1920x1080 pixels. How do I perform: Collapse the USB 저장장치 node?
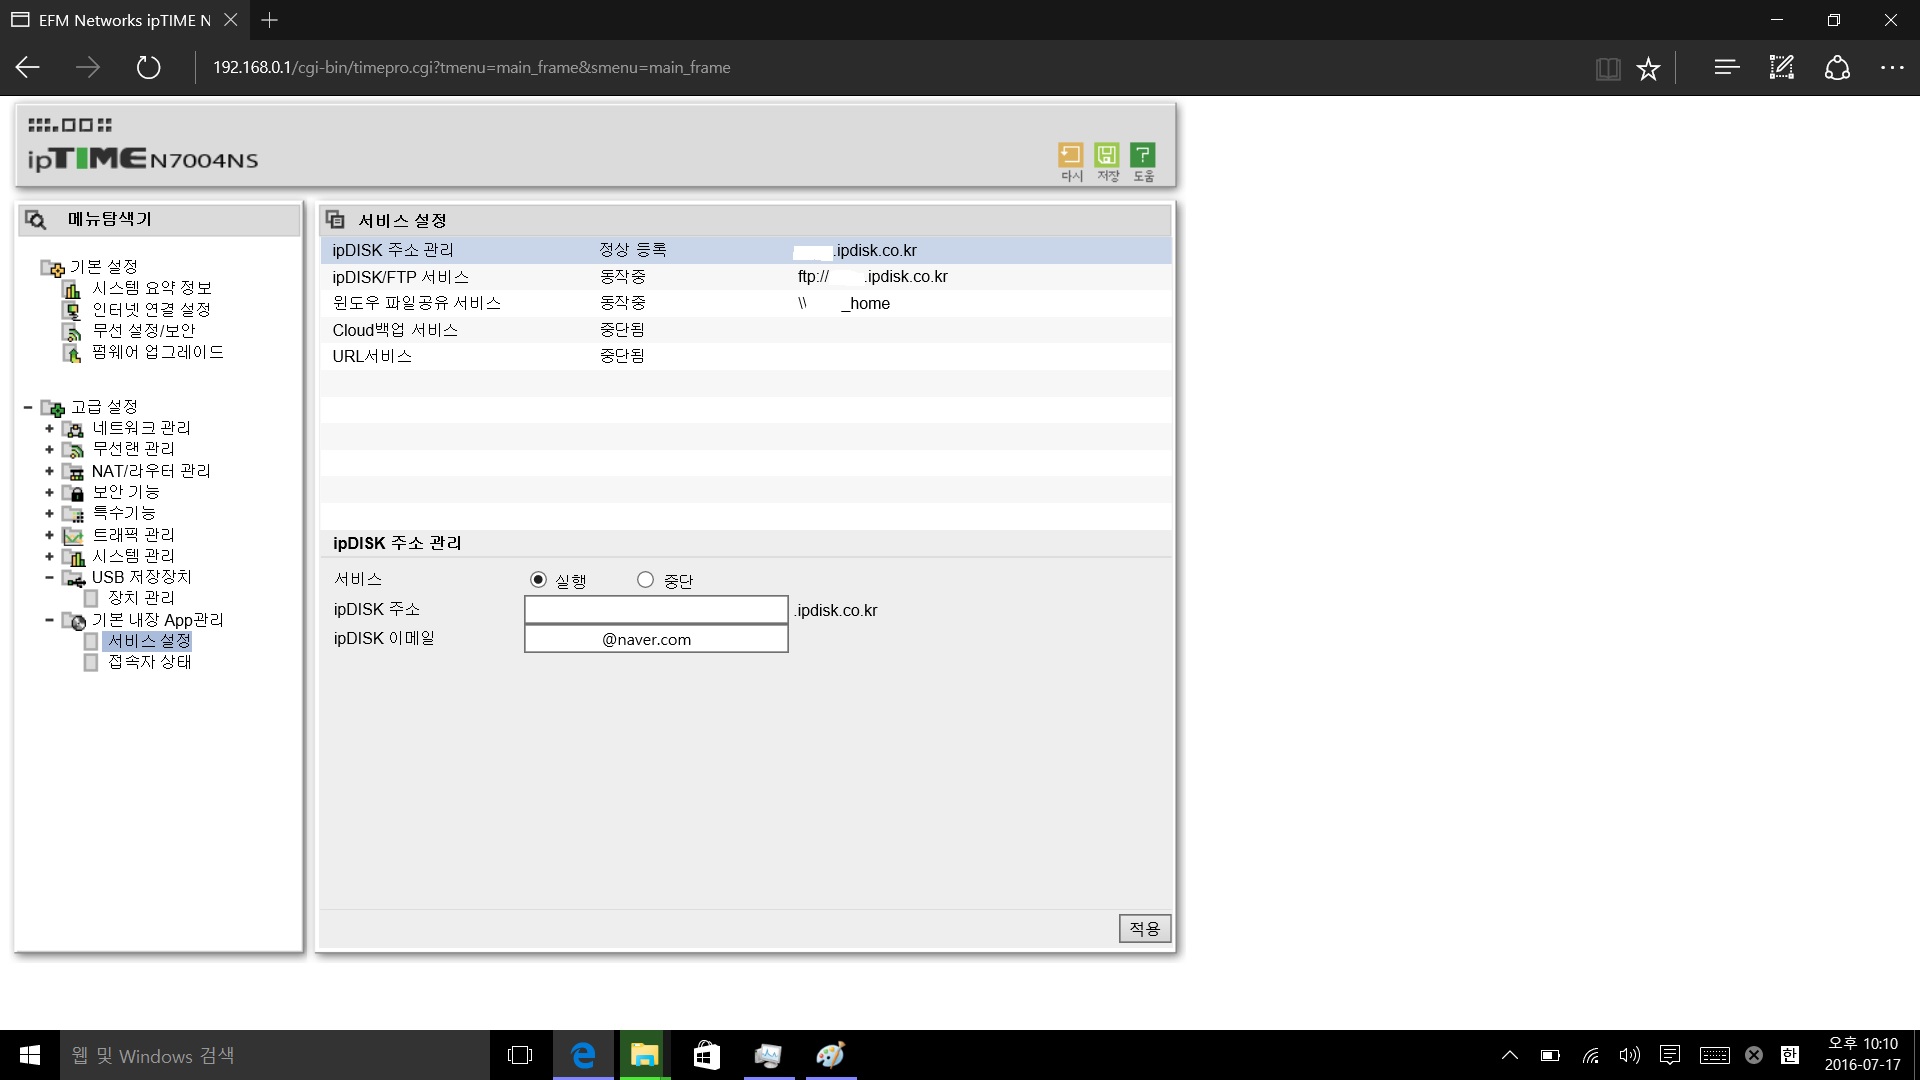[x=49, y=577]
